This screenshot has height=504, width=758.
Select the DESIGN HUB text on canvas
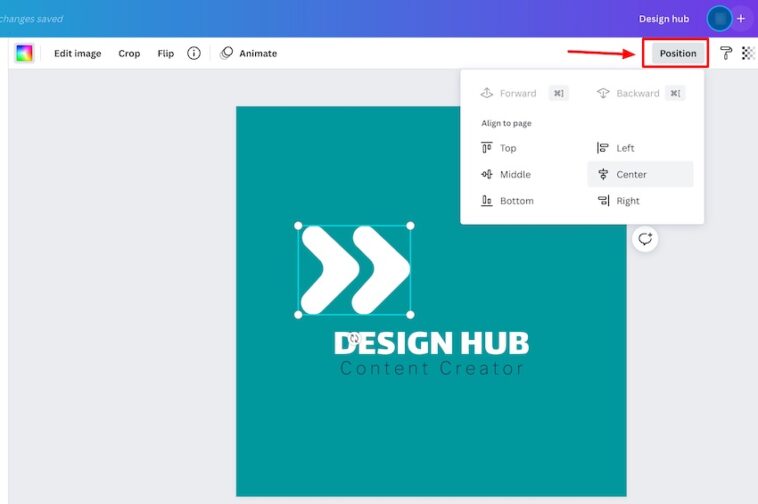pyautogui.click(x=431, y=343)
